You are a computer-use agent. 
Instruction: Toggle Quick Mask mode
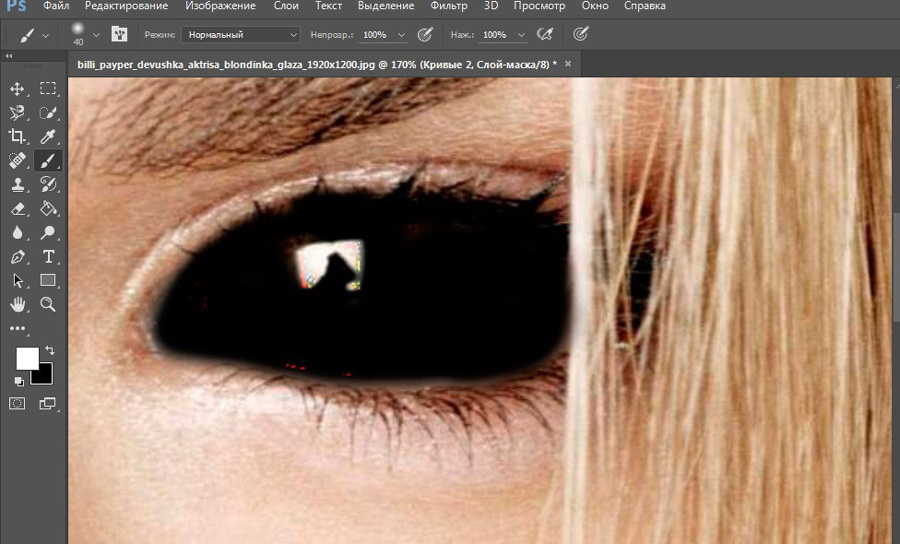(17, 404)
